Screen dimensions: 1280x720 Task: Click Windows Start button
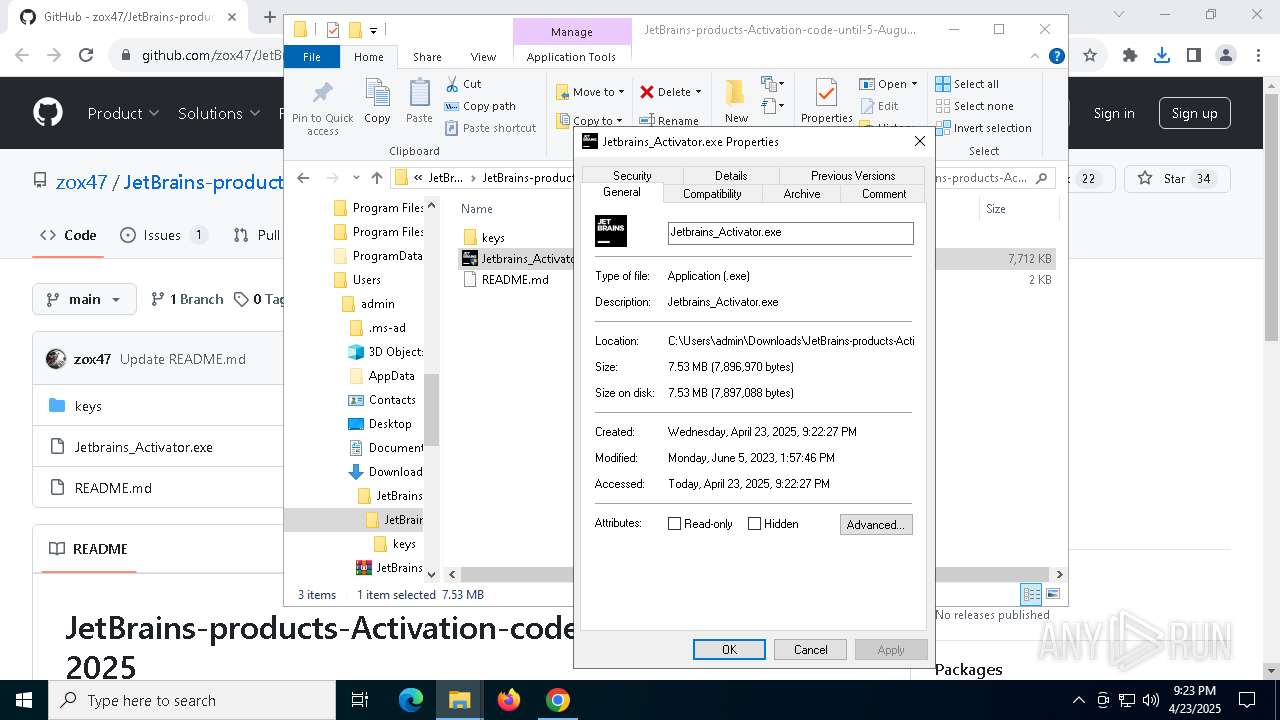(x=24, y=700)
